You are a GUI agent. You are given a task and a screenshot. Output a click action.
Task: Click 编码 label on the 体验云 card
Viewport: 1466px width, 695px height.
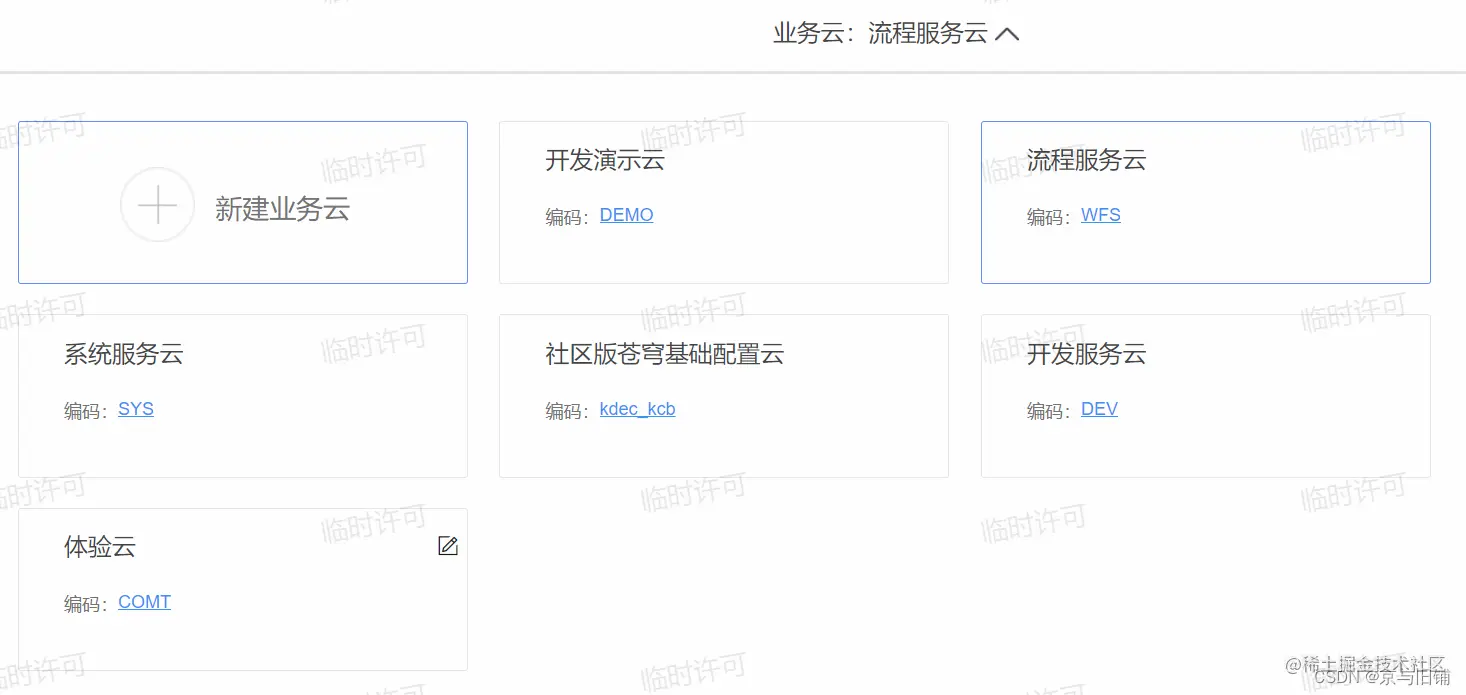pos(83,604)
